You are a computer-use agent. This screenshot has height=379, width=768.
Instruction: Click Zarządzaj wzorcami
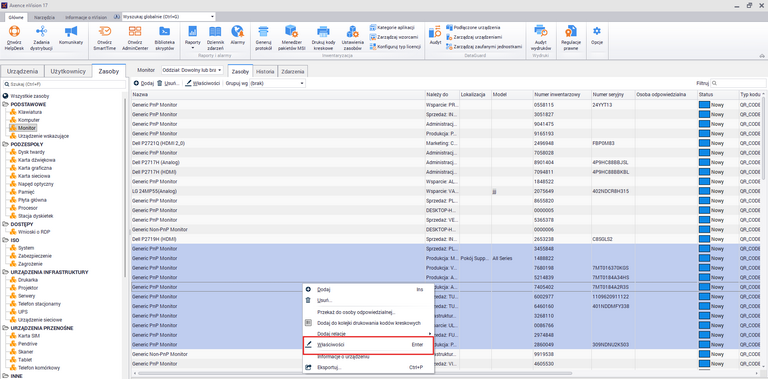click(x=393, y=37)
